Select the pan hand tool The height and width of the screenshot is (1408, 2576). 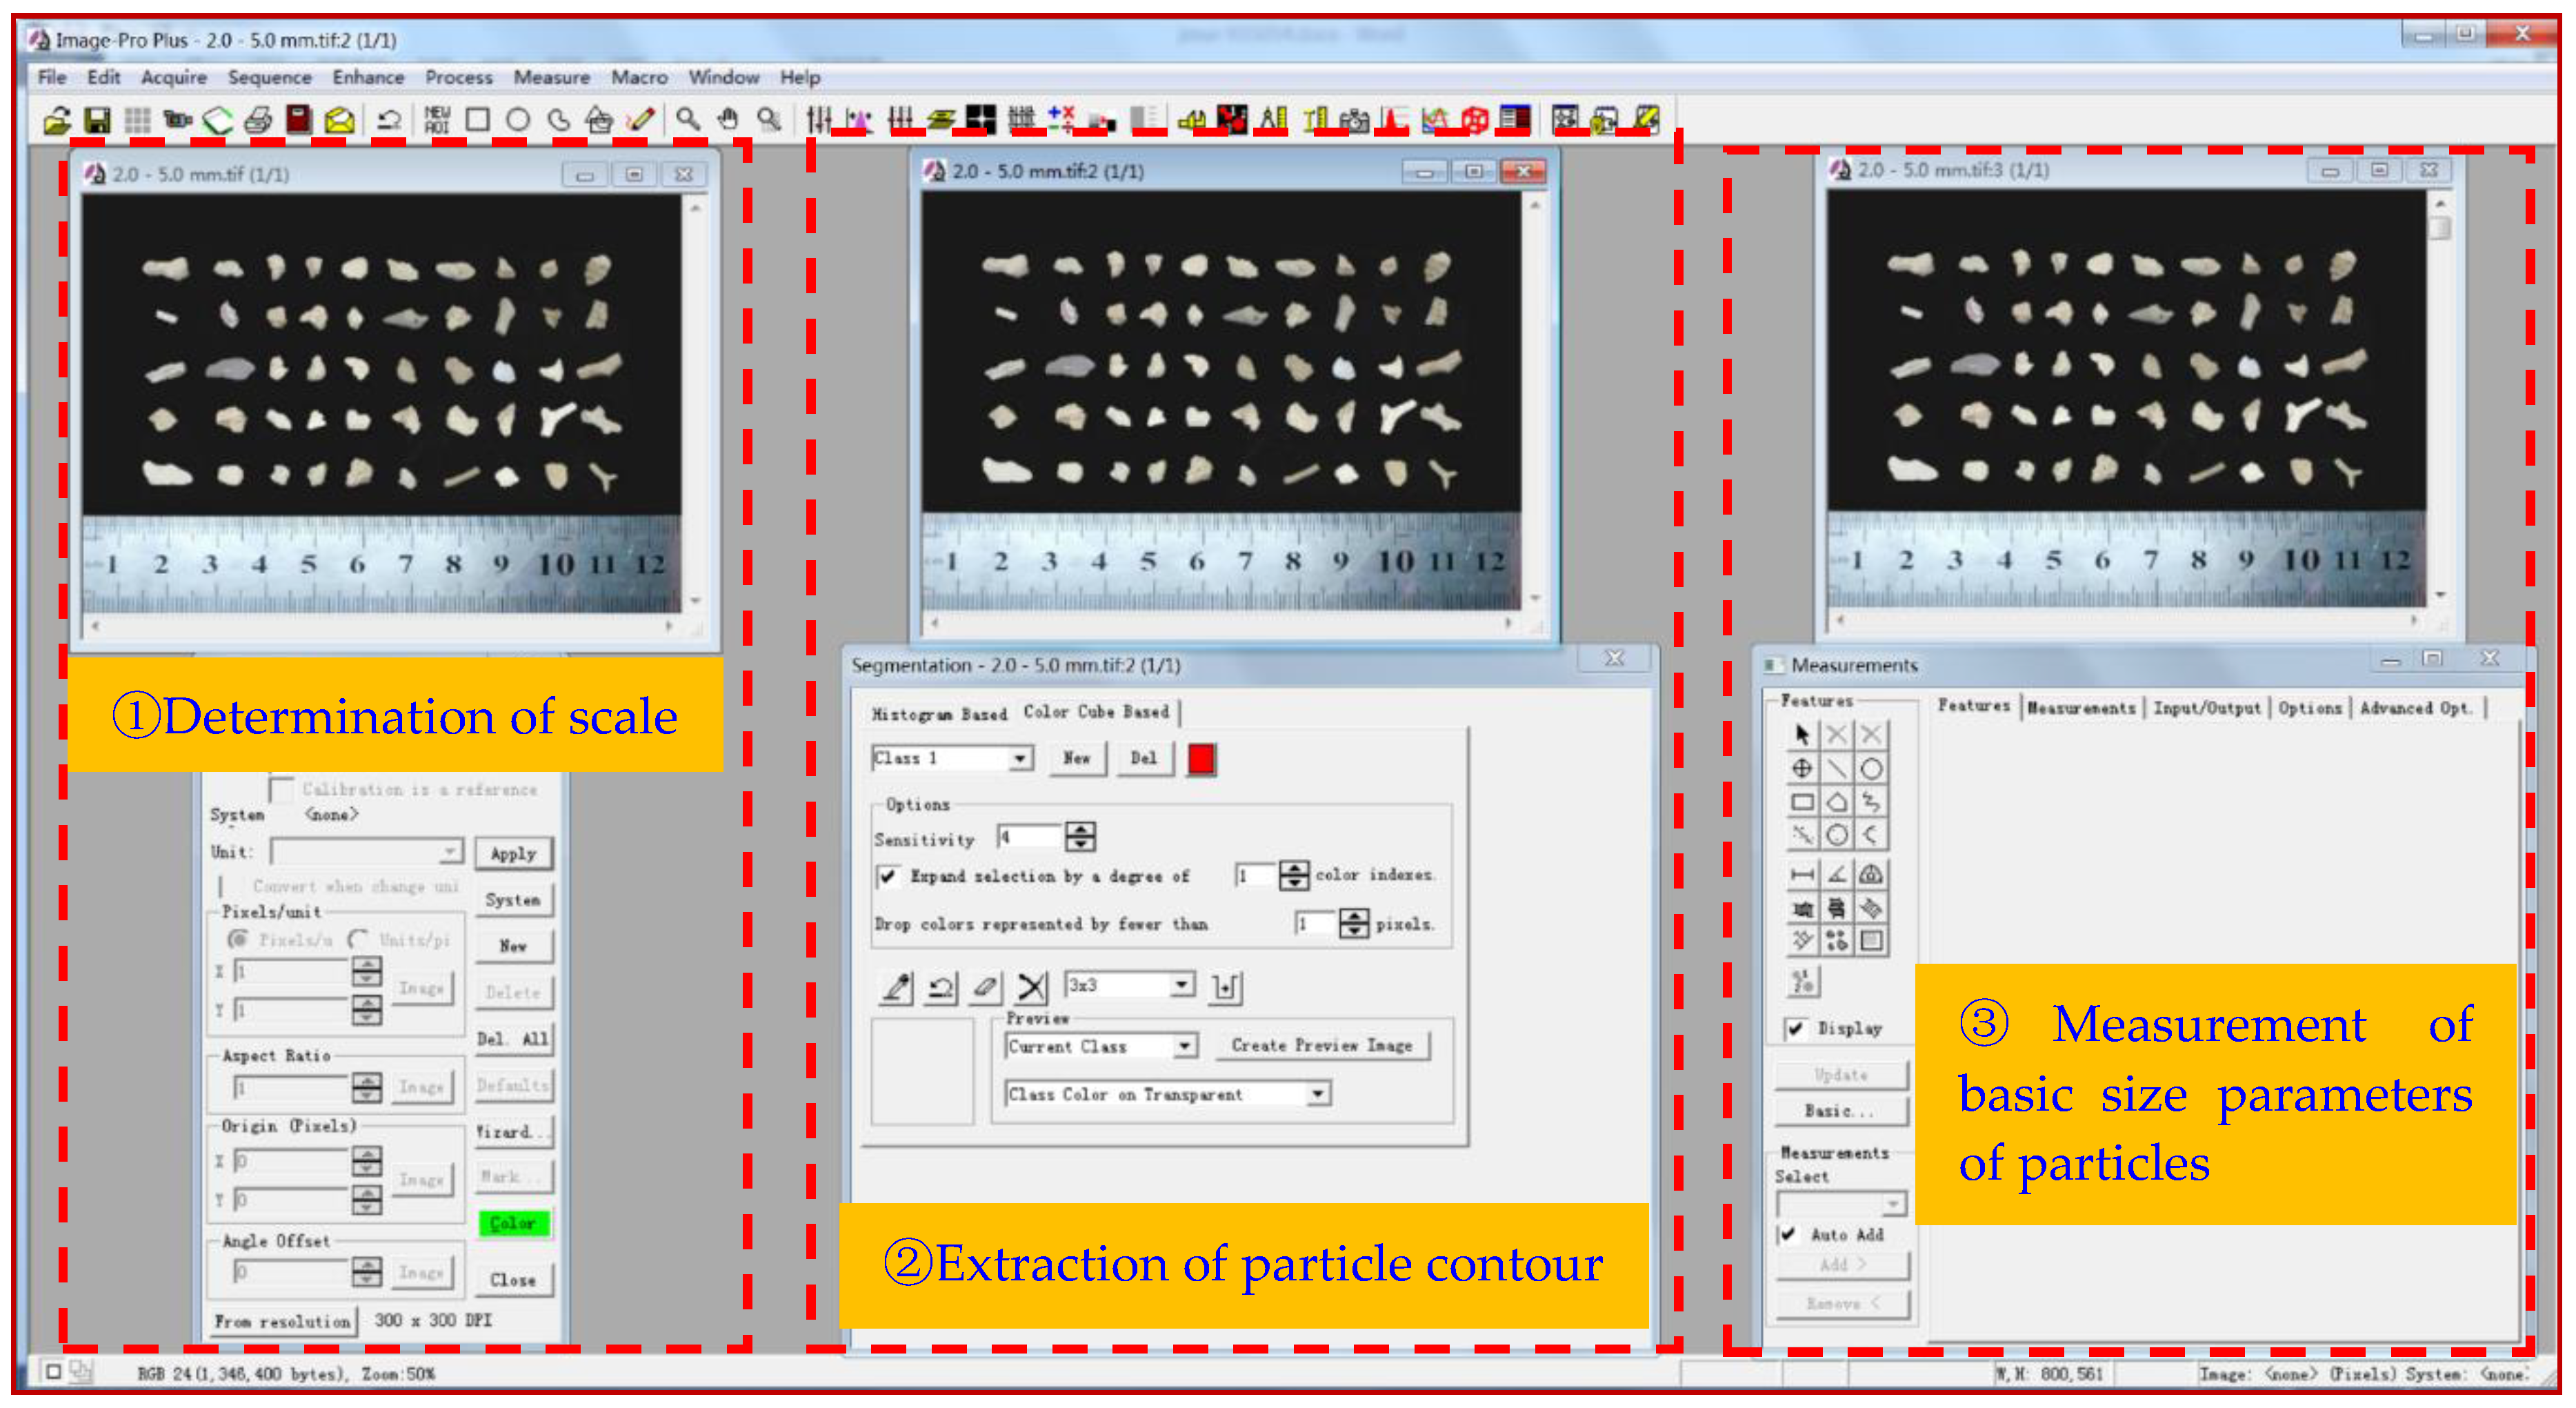728,120
